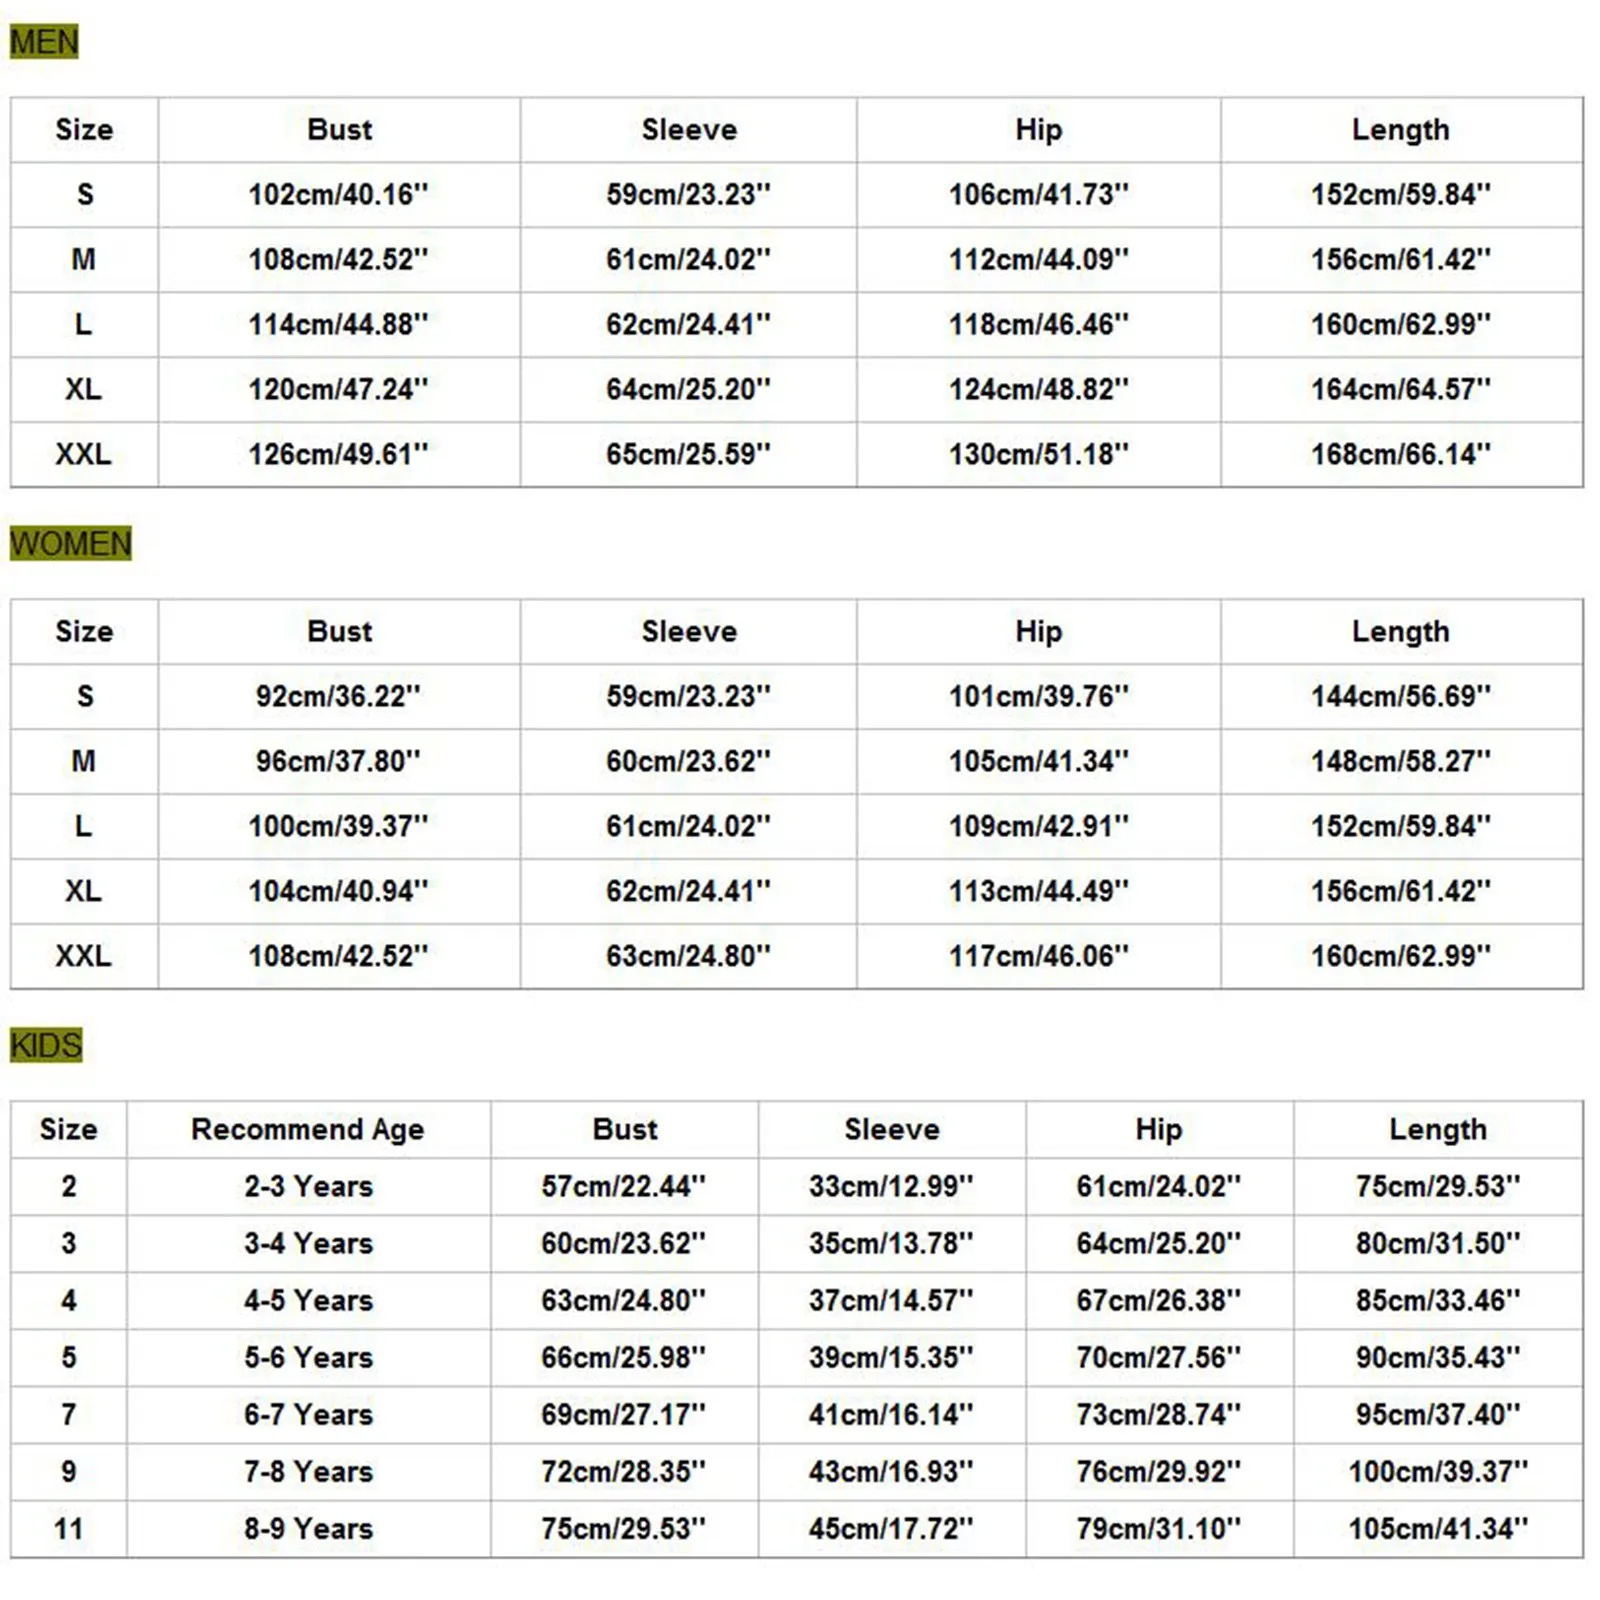Click the WOMEN section heading label

click(71, 544)
